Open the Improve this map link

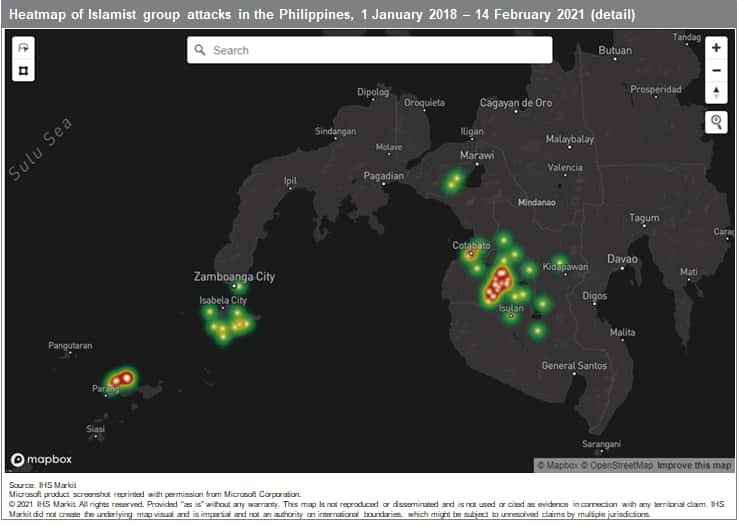tap(694, 465)
